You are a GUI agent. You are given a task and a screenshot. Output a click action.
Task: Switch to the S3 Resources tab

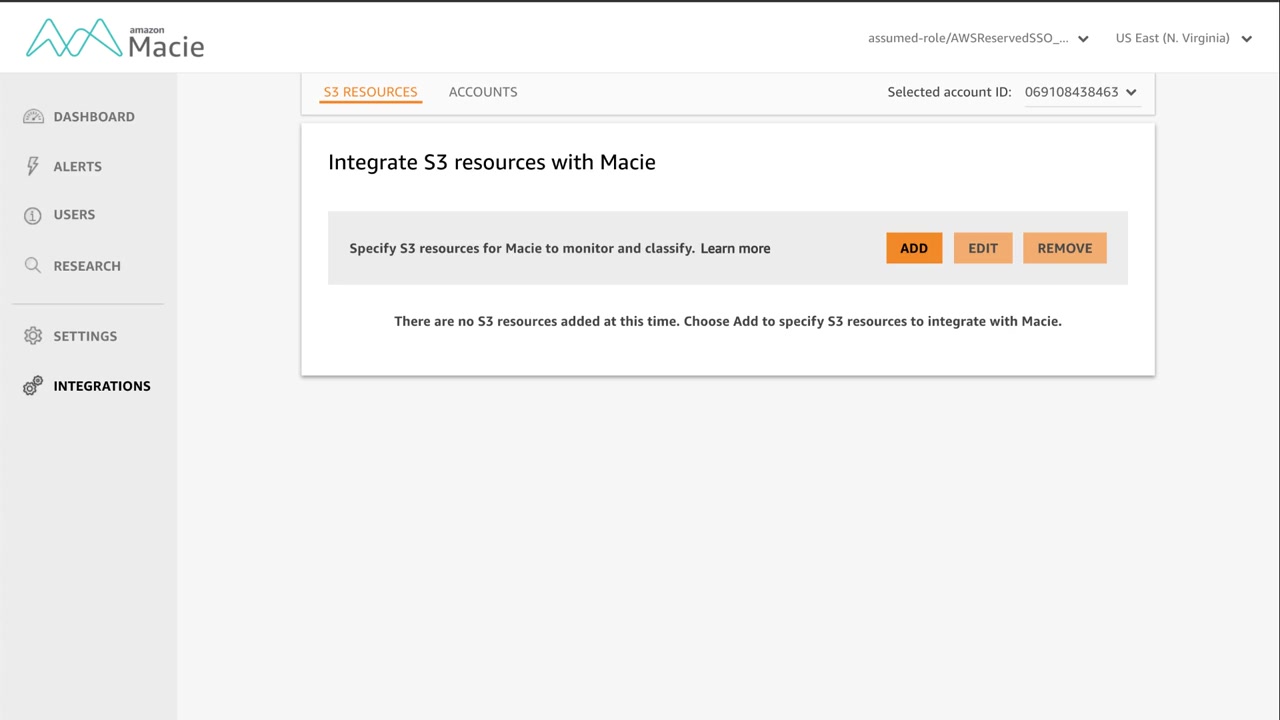point(370,92)
